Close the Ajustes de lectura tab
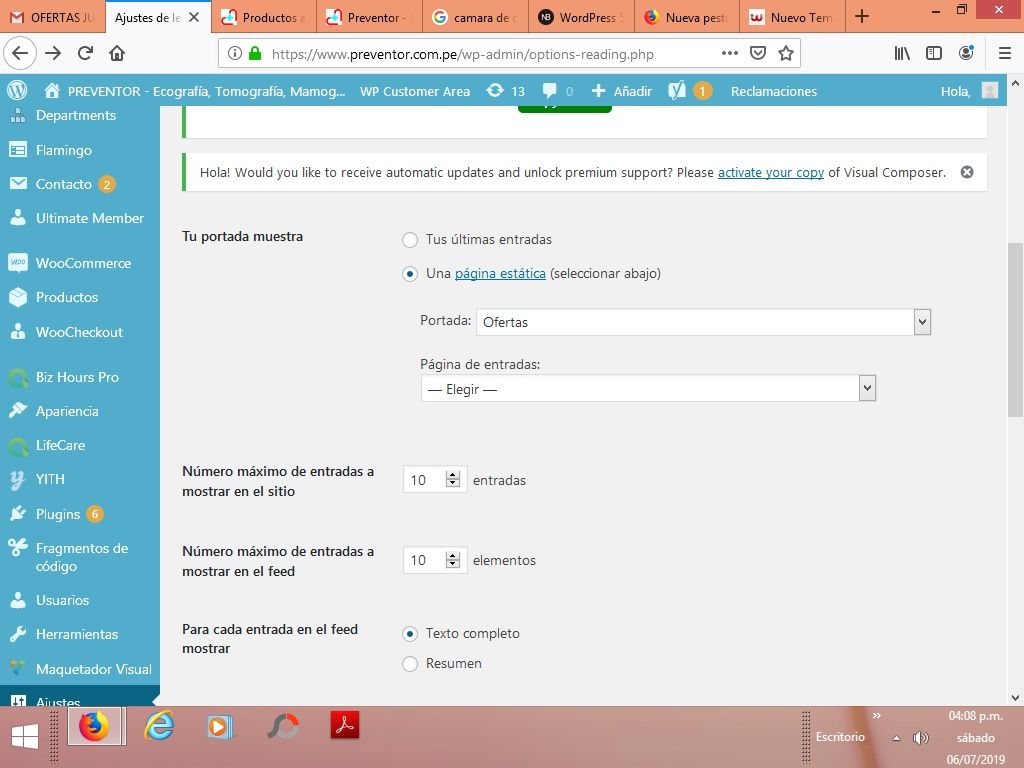Image resolution: width=1024 pixels, height=768 pixels. point(194,17)
